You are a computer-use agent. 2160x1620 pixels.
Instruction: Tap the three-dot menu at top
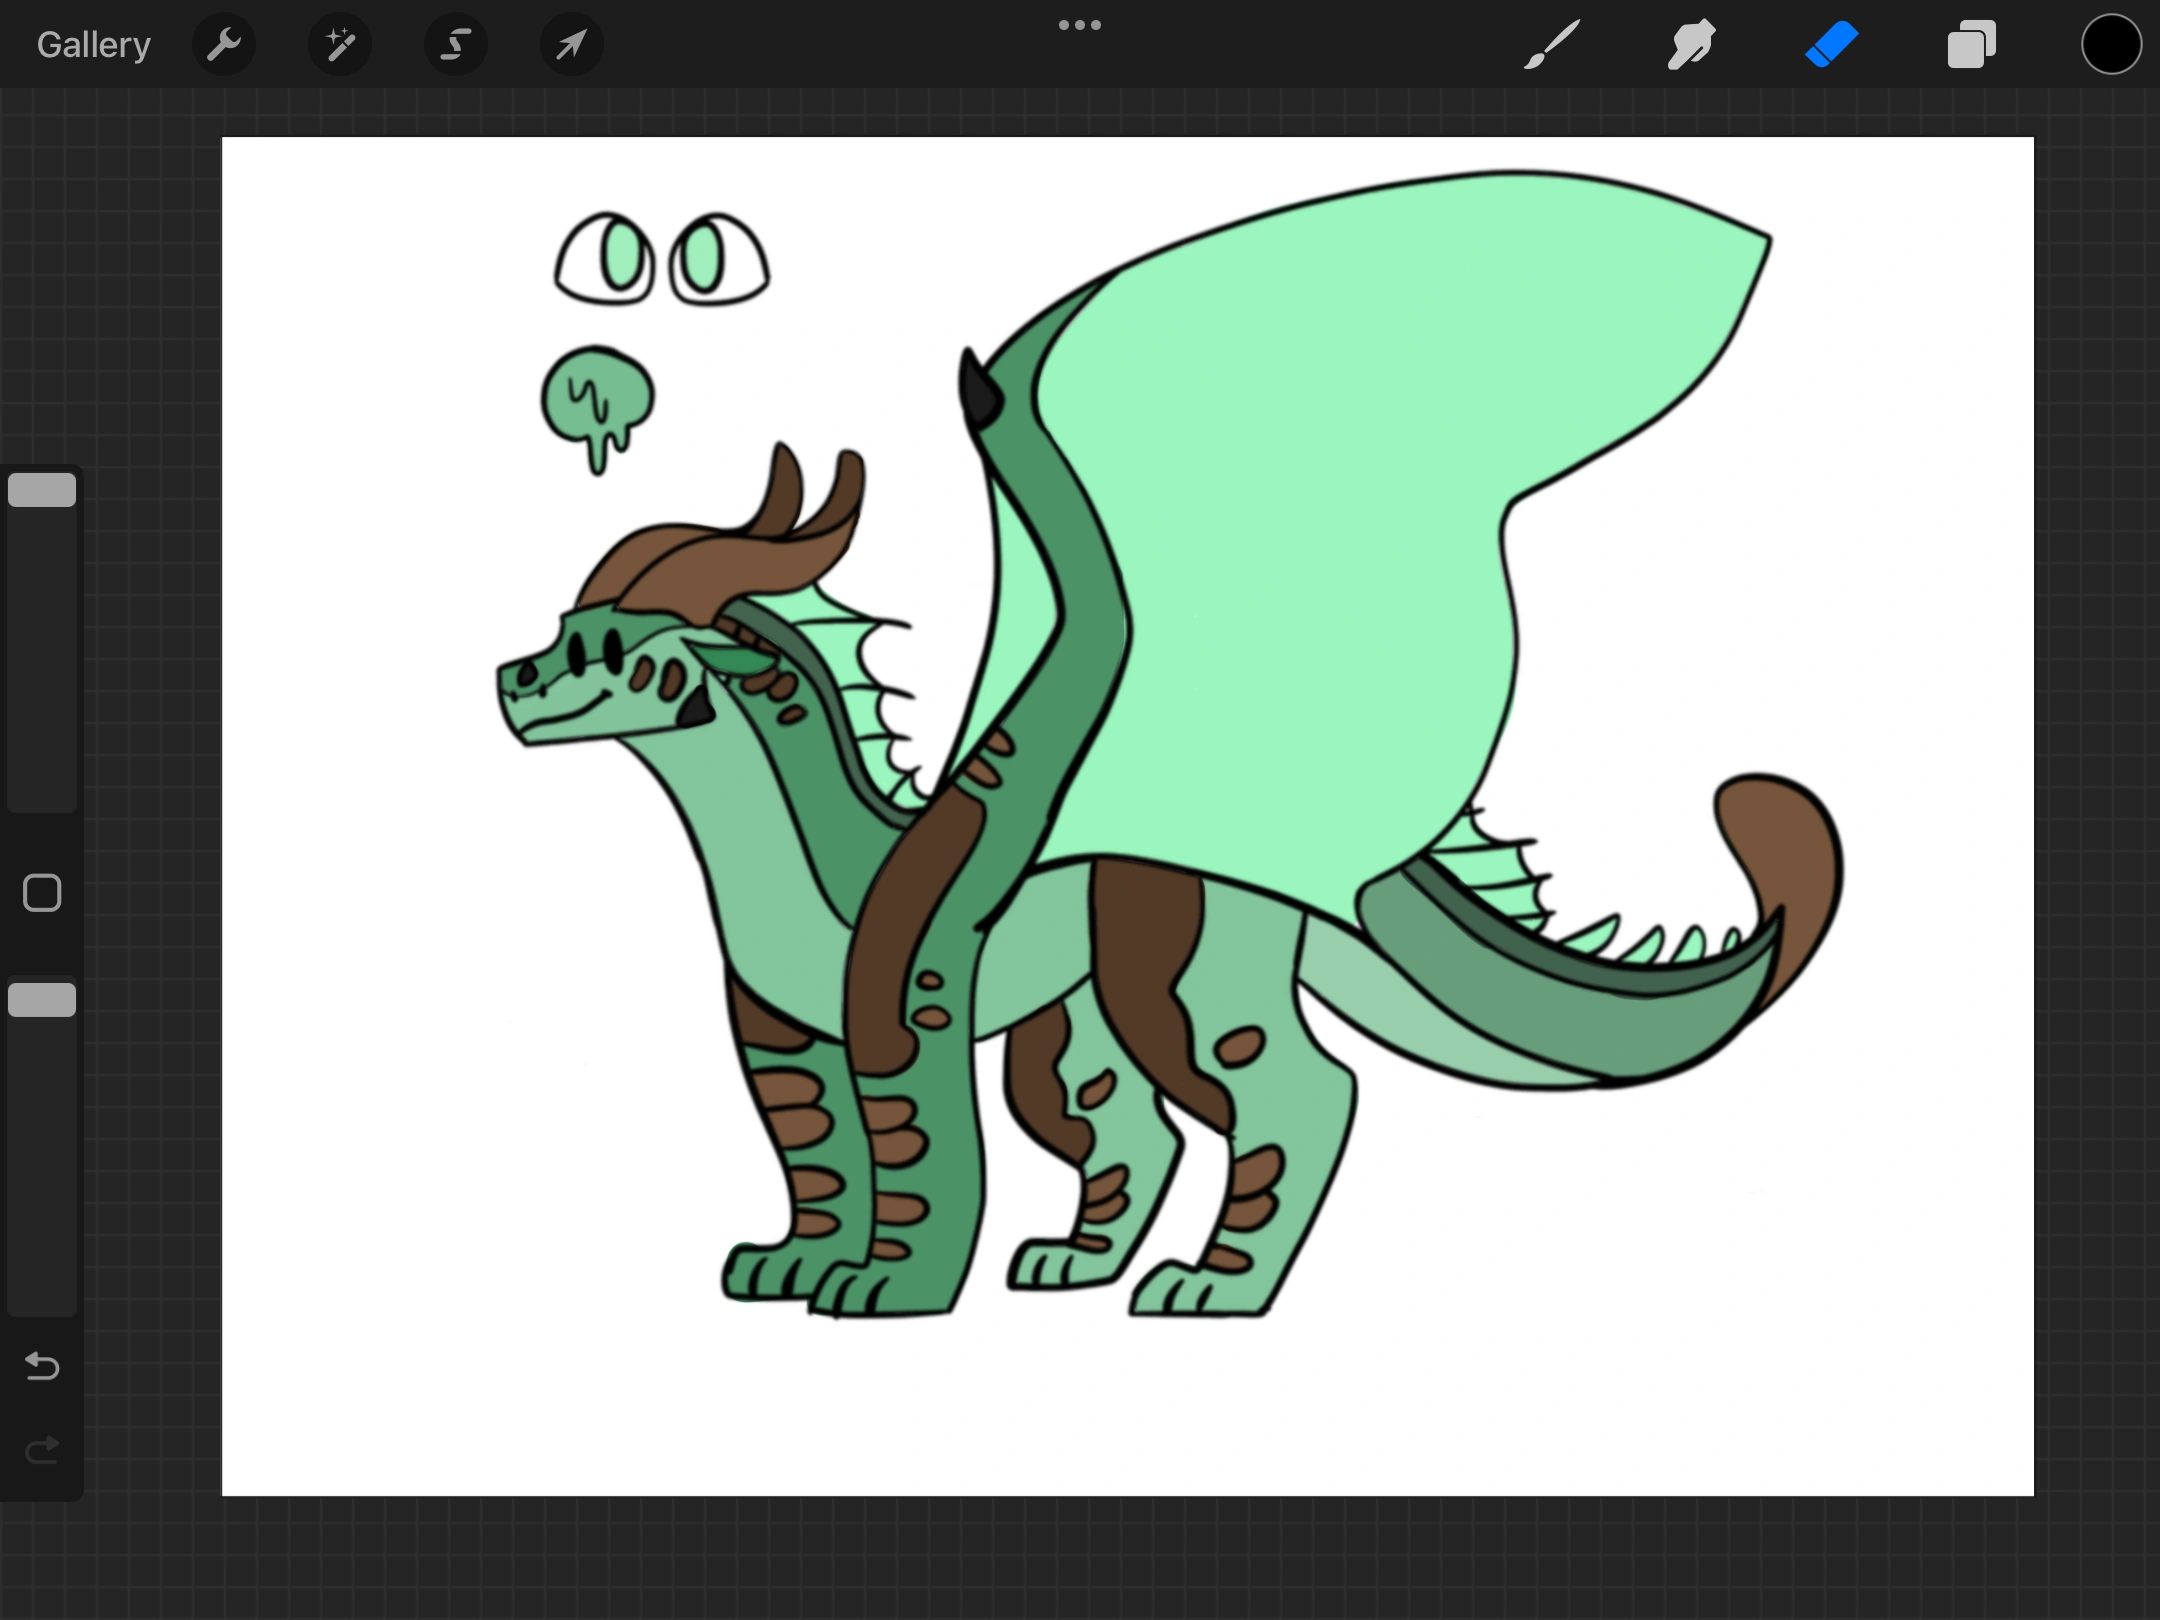[x=1080, y=25]
